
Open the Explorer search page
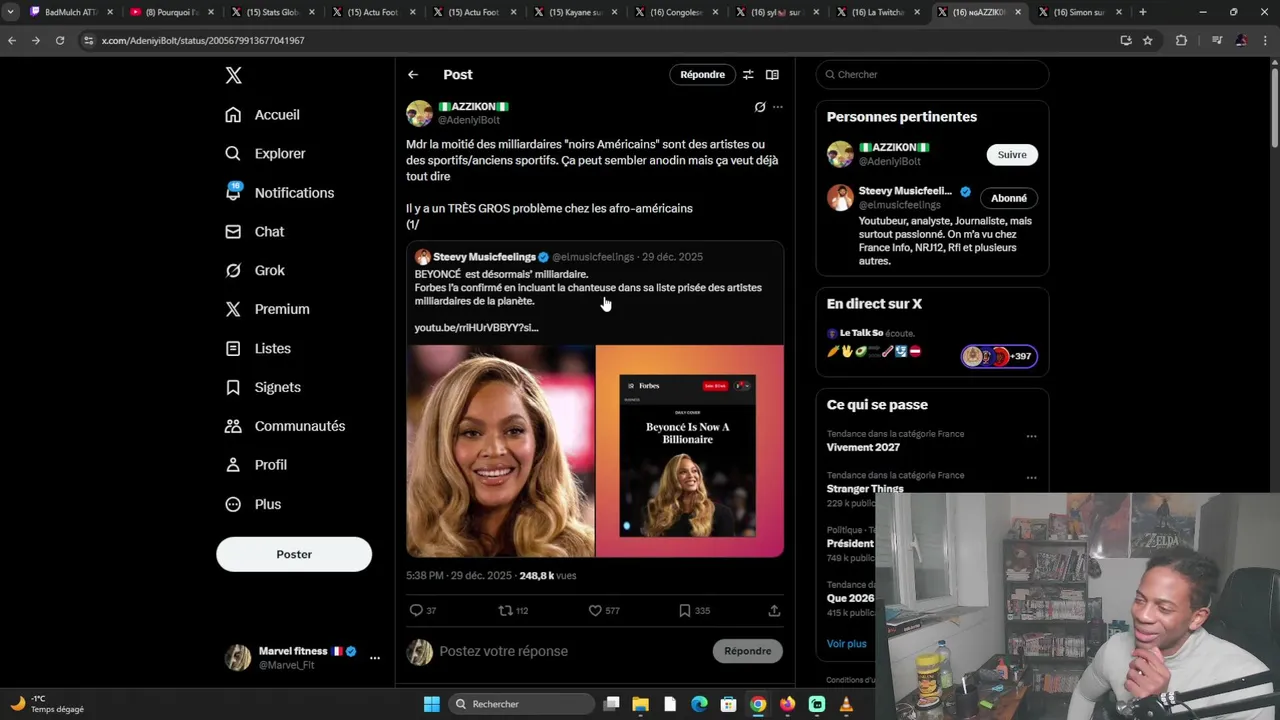click(265, 154)
